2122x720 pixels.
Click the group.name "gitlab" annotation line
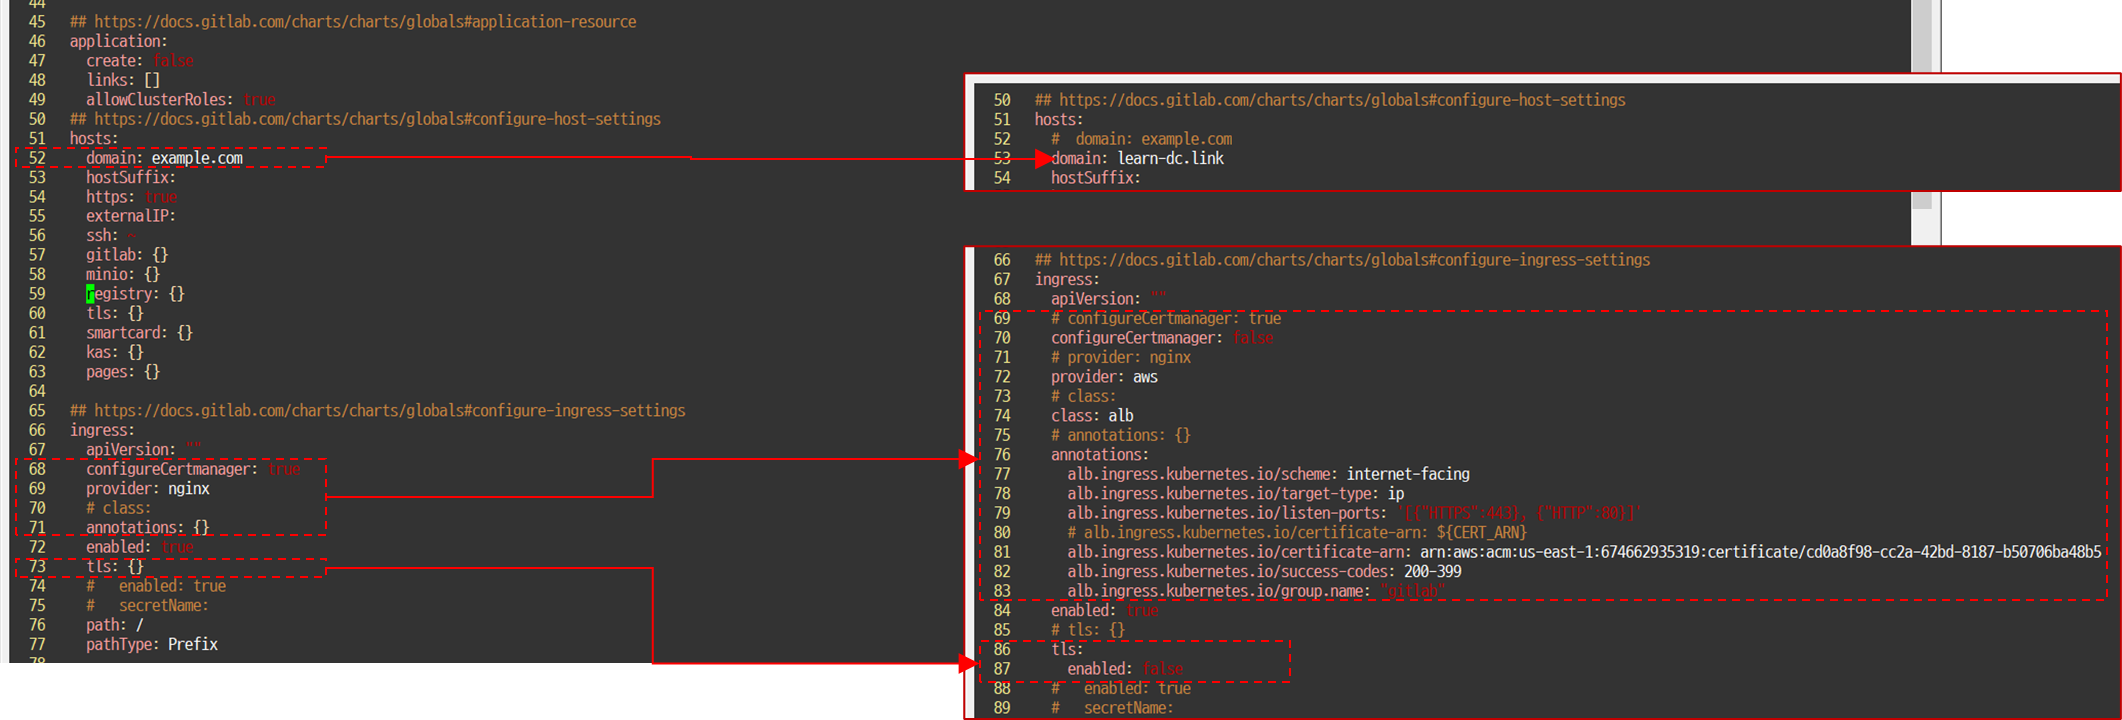(1256, 591)
